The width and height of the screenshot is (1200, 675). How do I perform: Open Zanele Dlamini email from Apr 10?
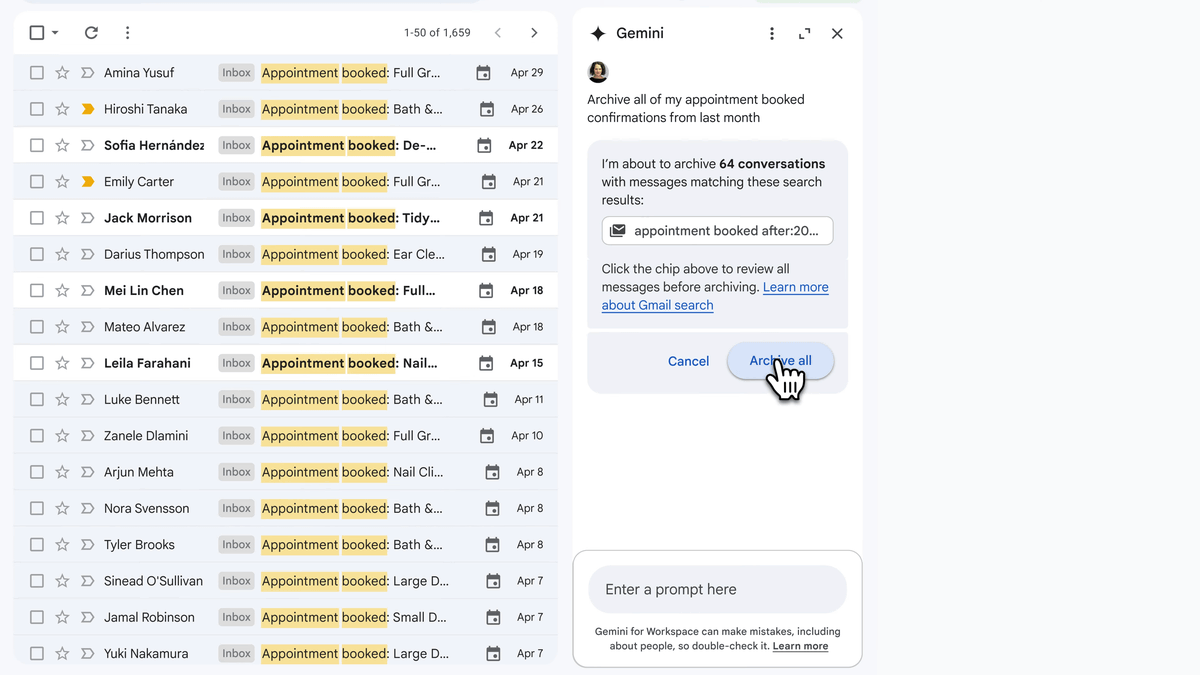point(285,436)
